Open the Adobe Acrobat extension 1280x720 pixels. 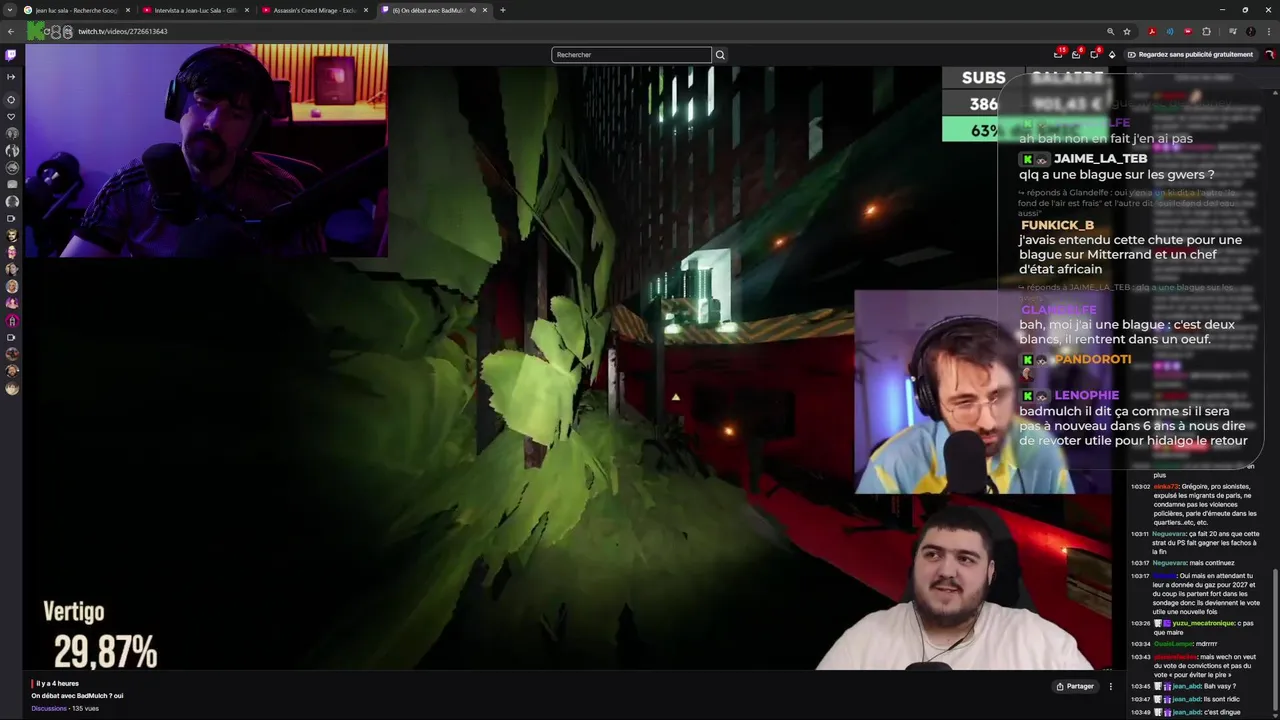pos(1152,31)
